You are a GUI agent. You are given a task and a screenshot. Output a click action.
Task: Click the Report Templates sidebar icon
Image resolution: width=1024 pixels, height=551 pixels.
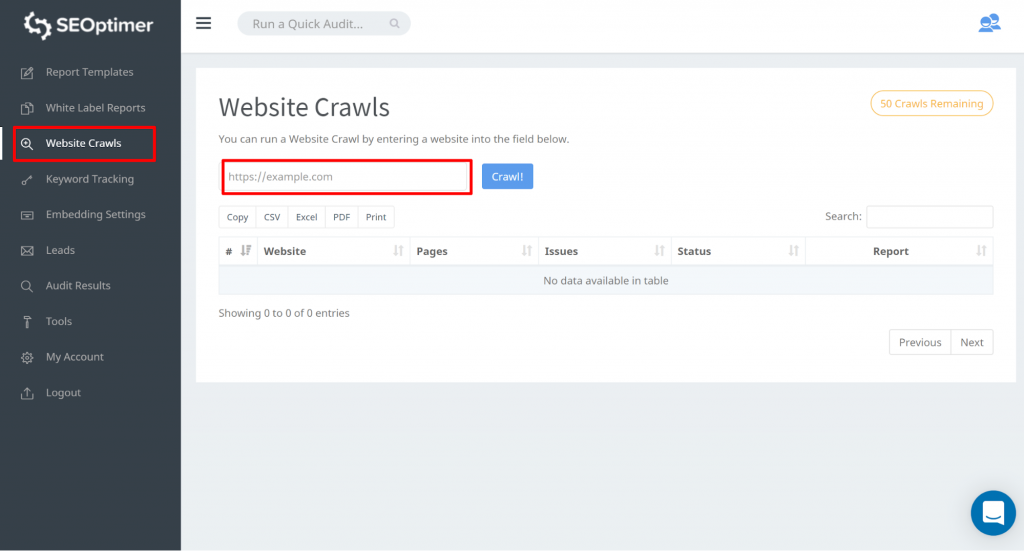[27, 72]
